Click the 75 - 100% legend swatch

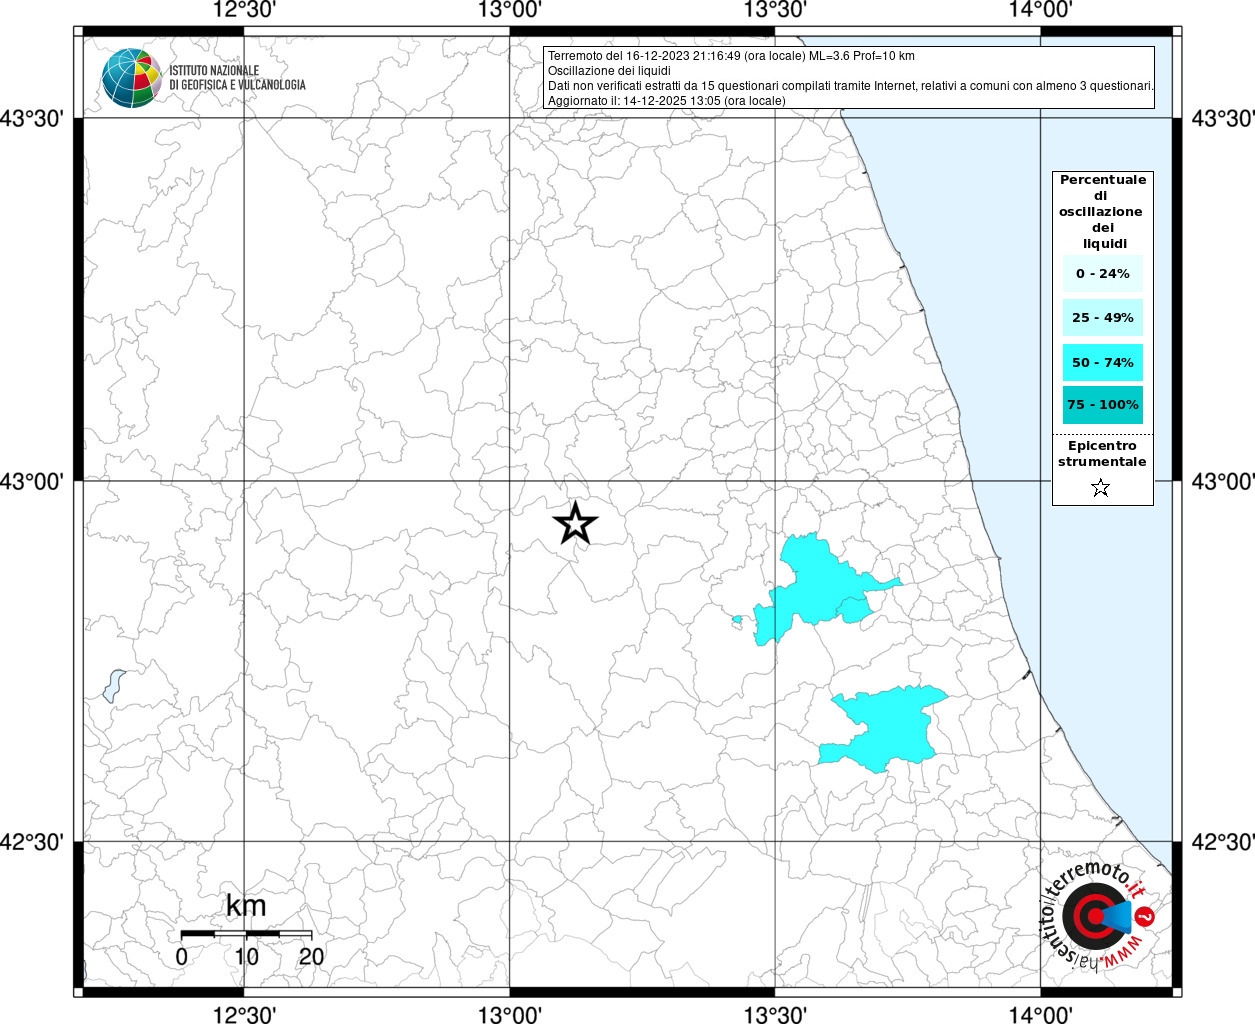click(1102, 405)
